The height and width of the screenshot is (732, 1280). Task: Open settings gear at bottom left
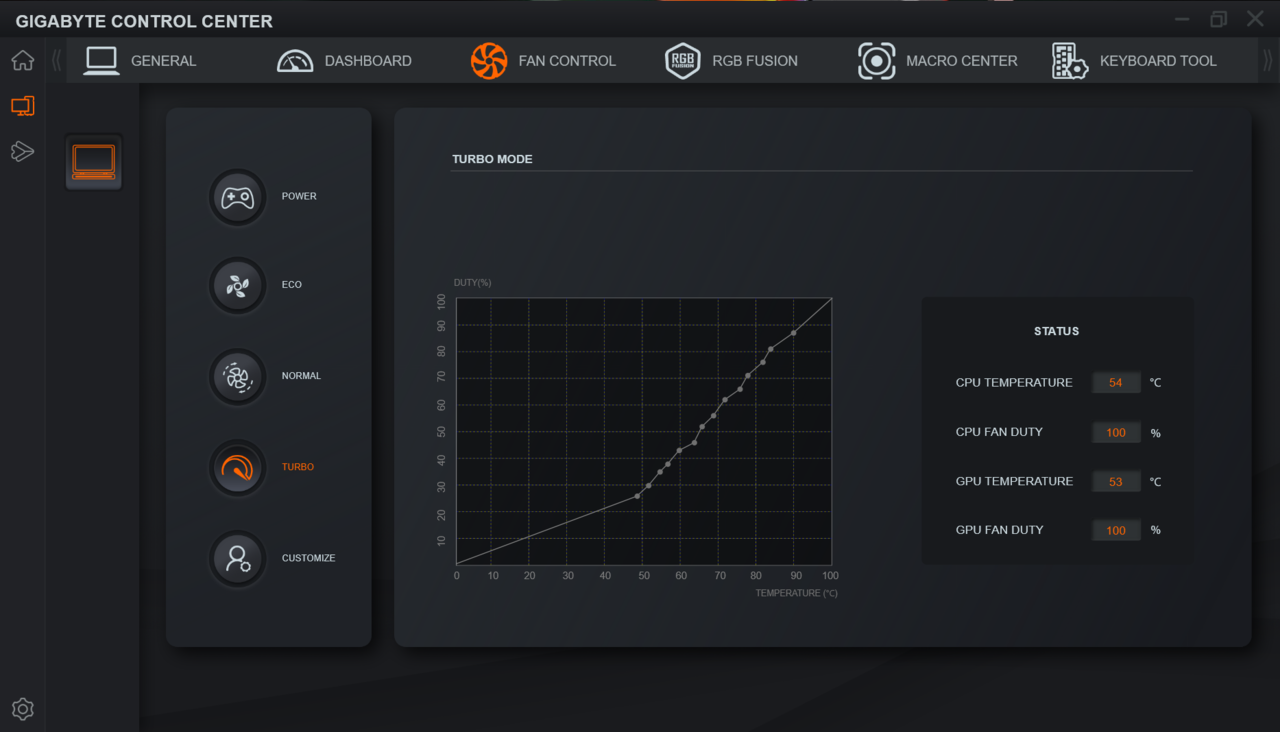tap(22, 709)
